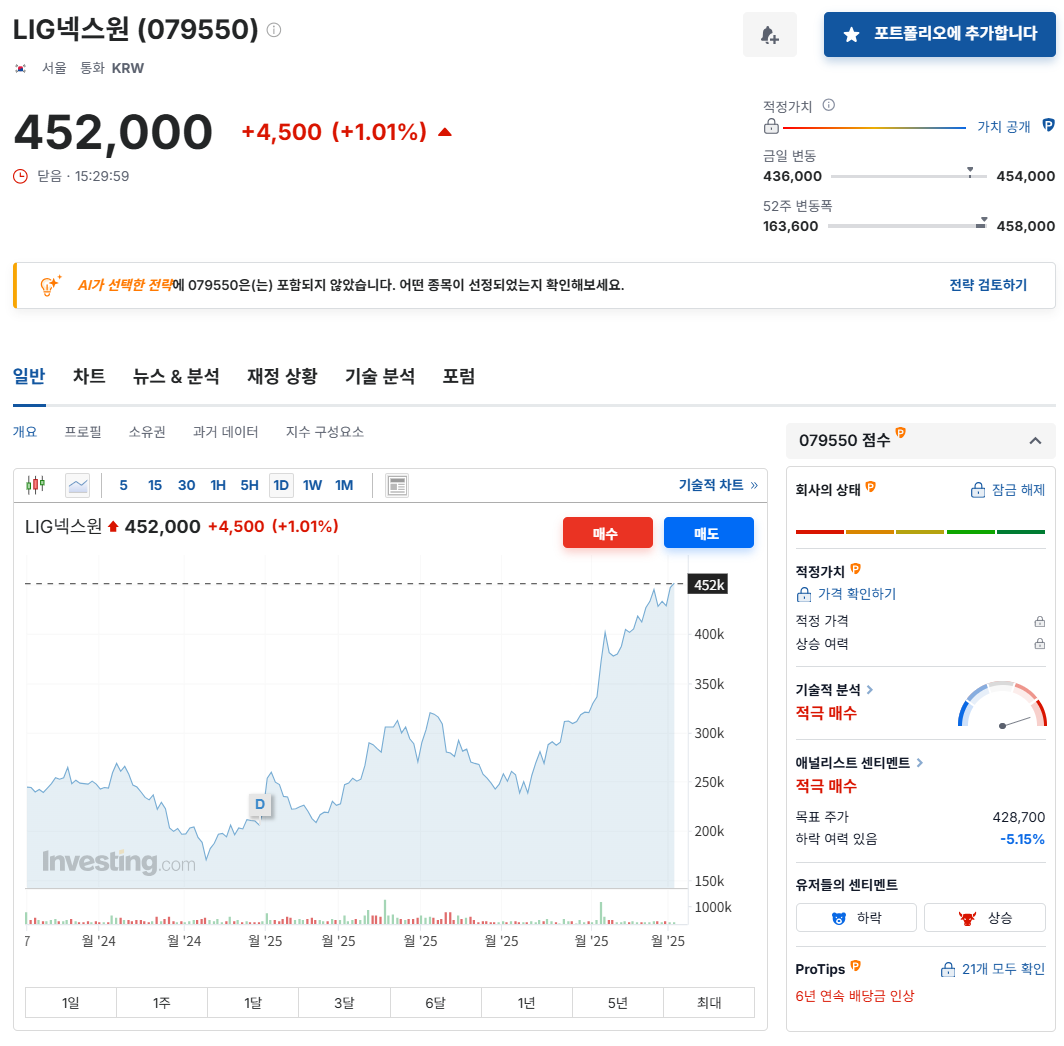Image resolution: width=1064 pixels, height=1046 pixels.
Task: Click the info icon next to the stock title
Action: [x=274, y=30]
